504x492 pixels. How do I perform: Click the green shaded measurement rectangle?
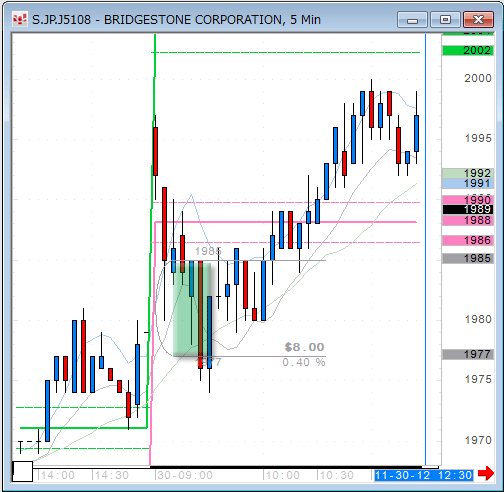192,310
